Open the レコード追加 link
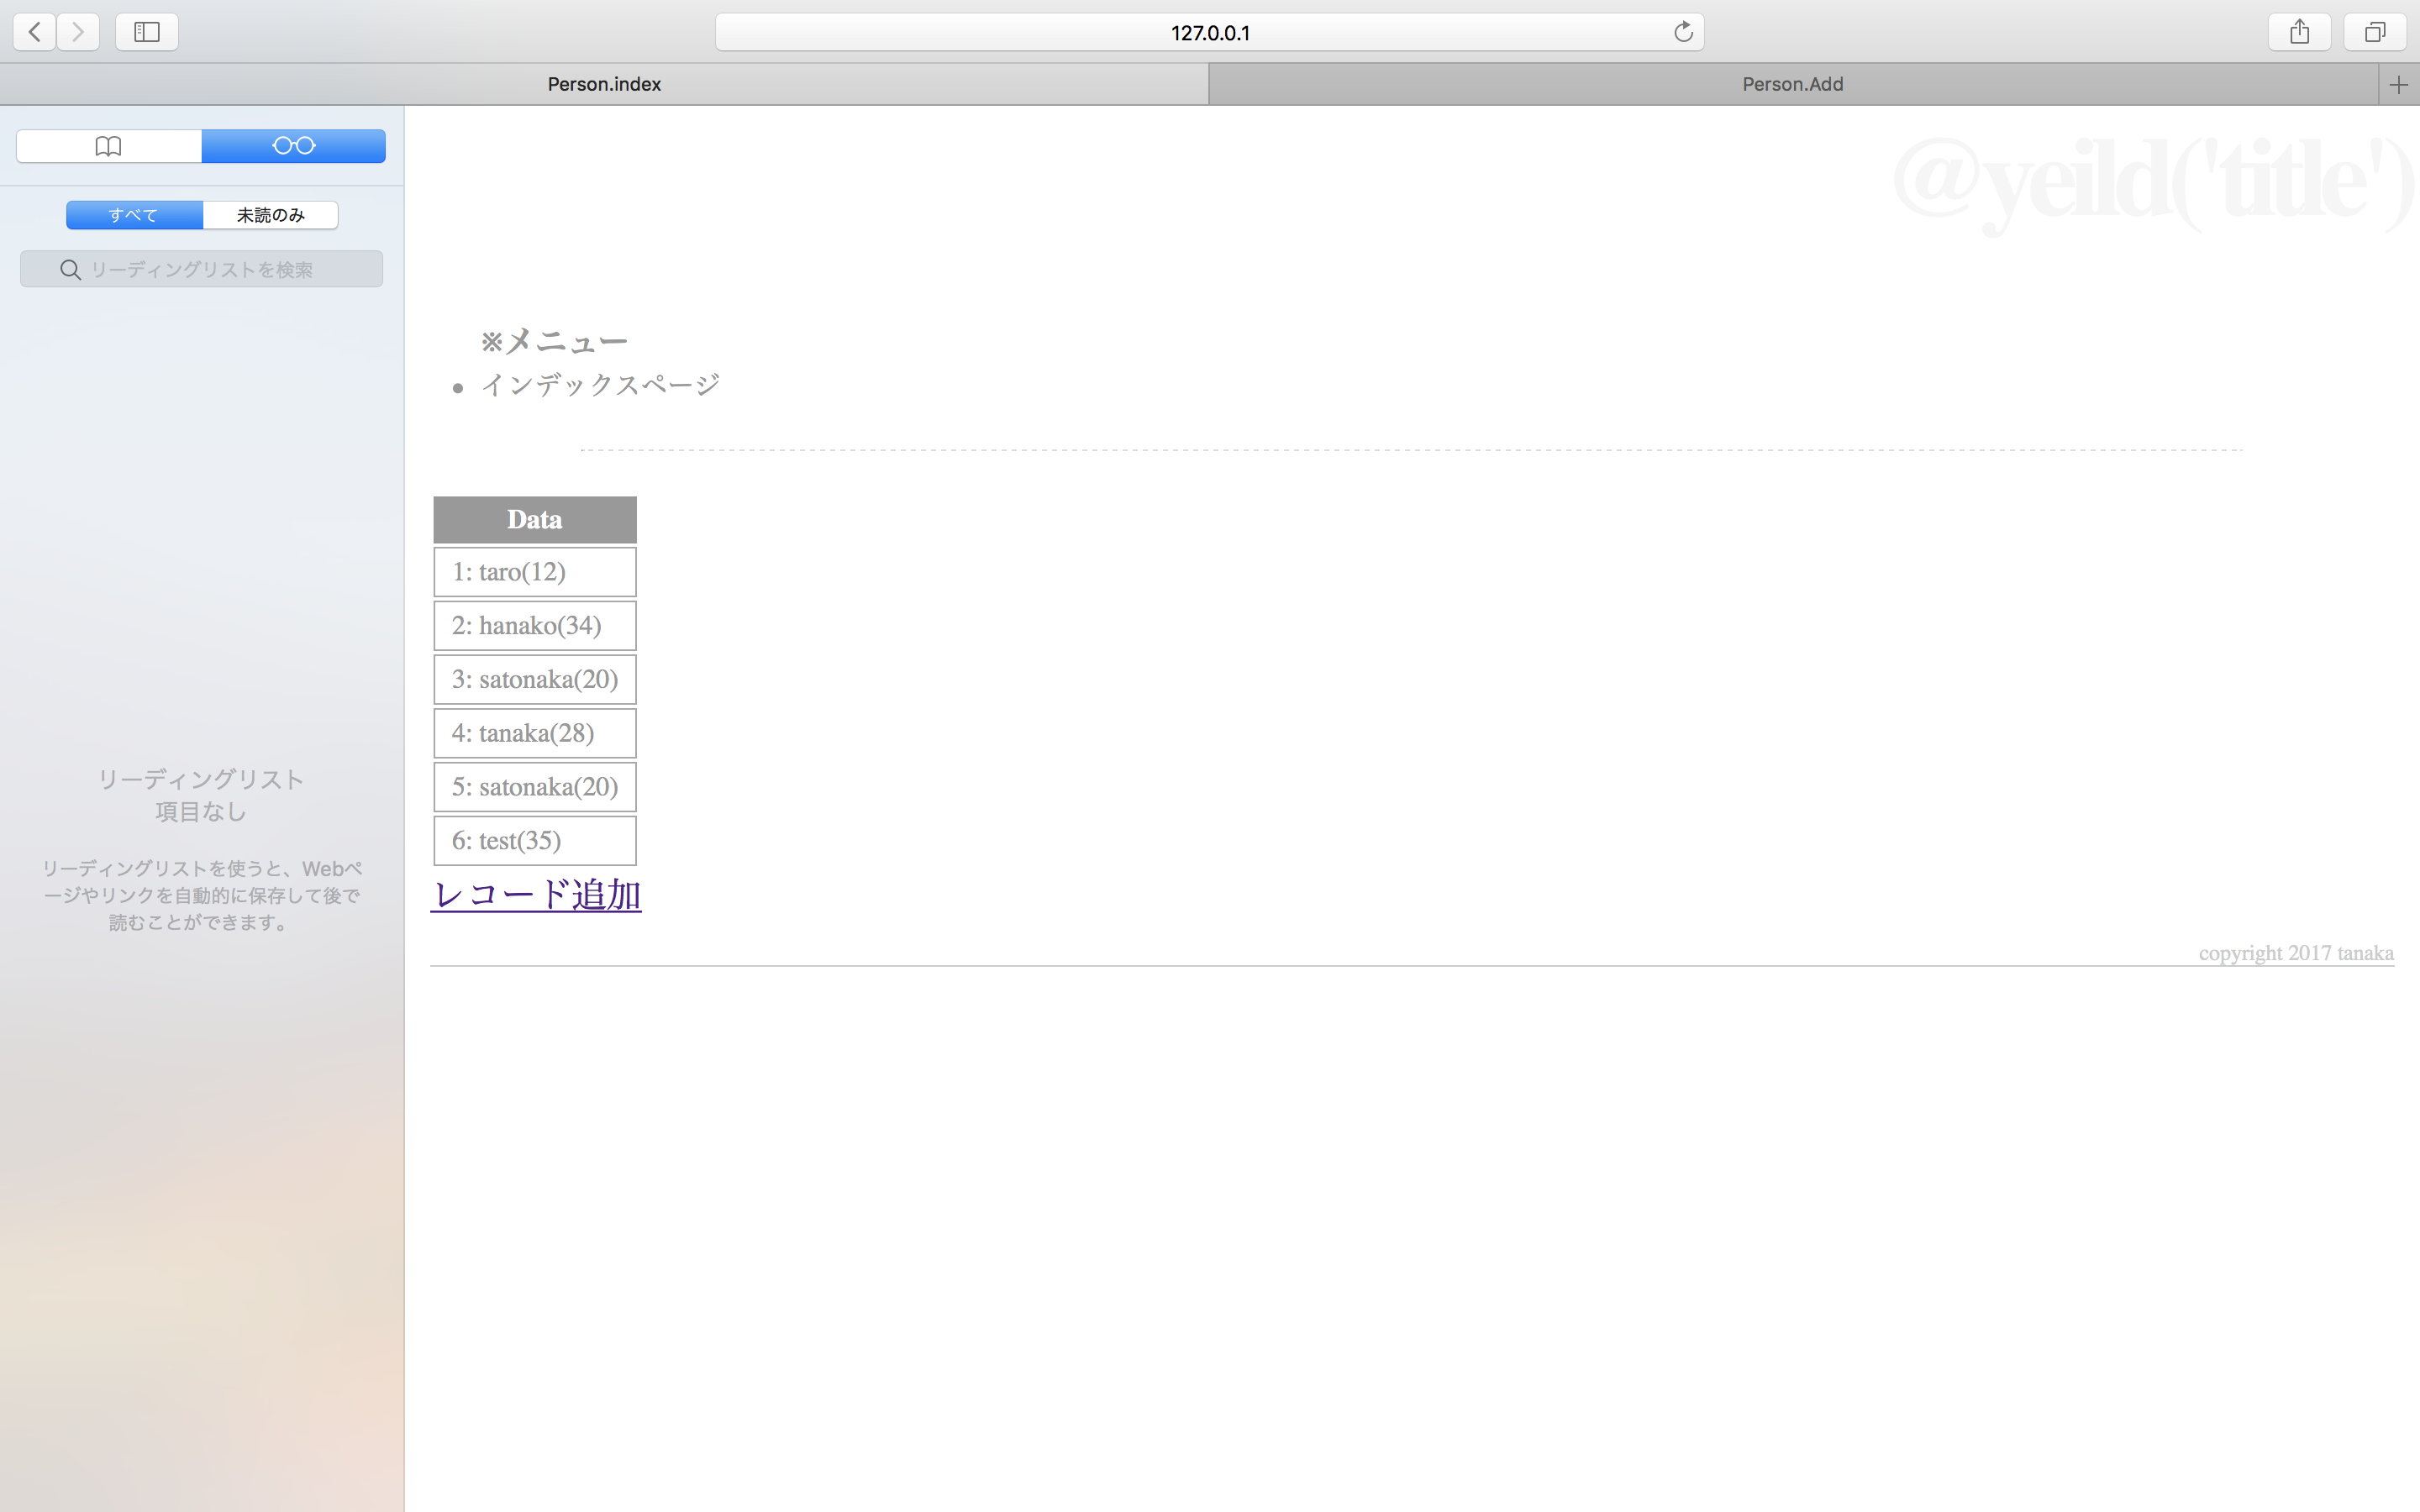 click(x=536, y=894)
